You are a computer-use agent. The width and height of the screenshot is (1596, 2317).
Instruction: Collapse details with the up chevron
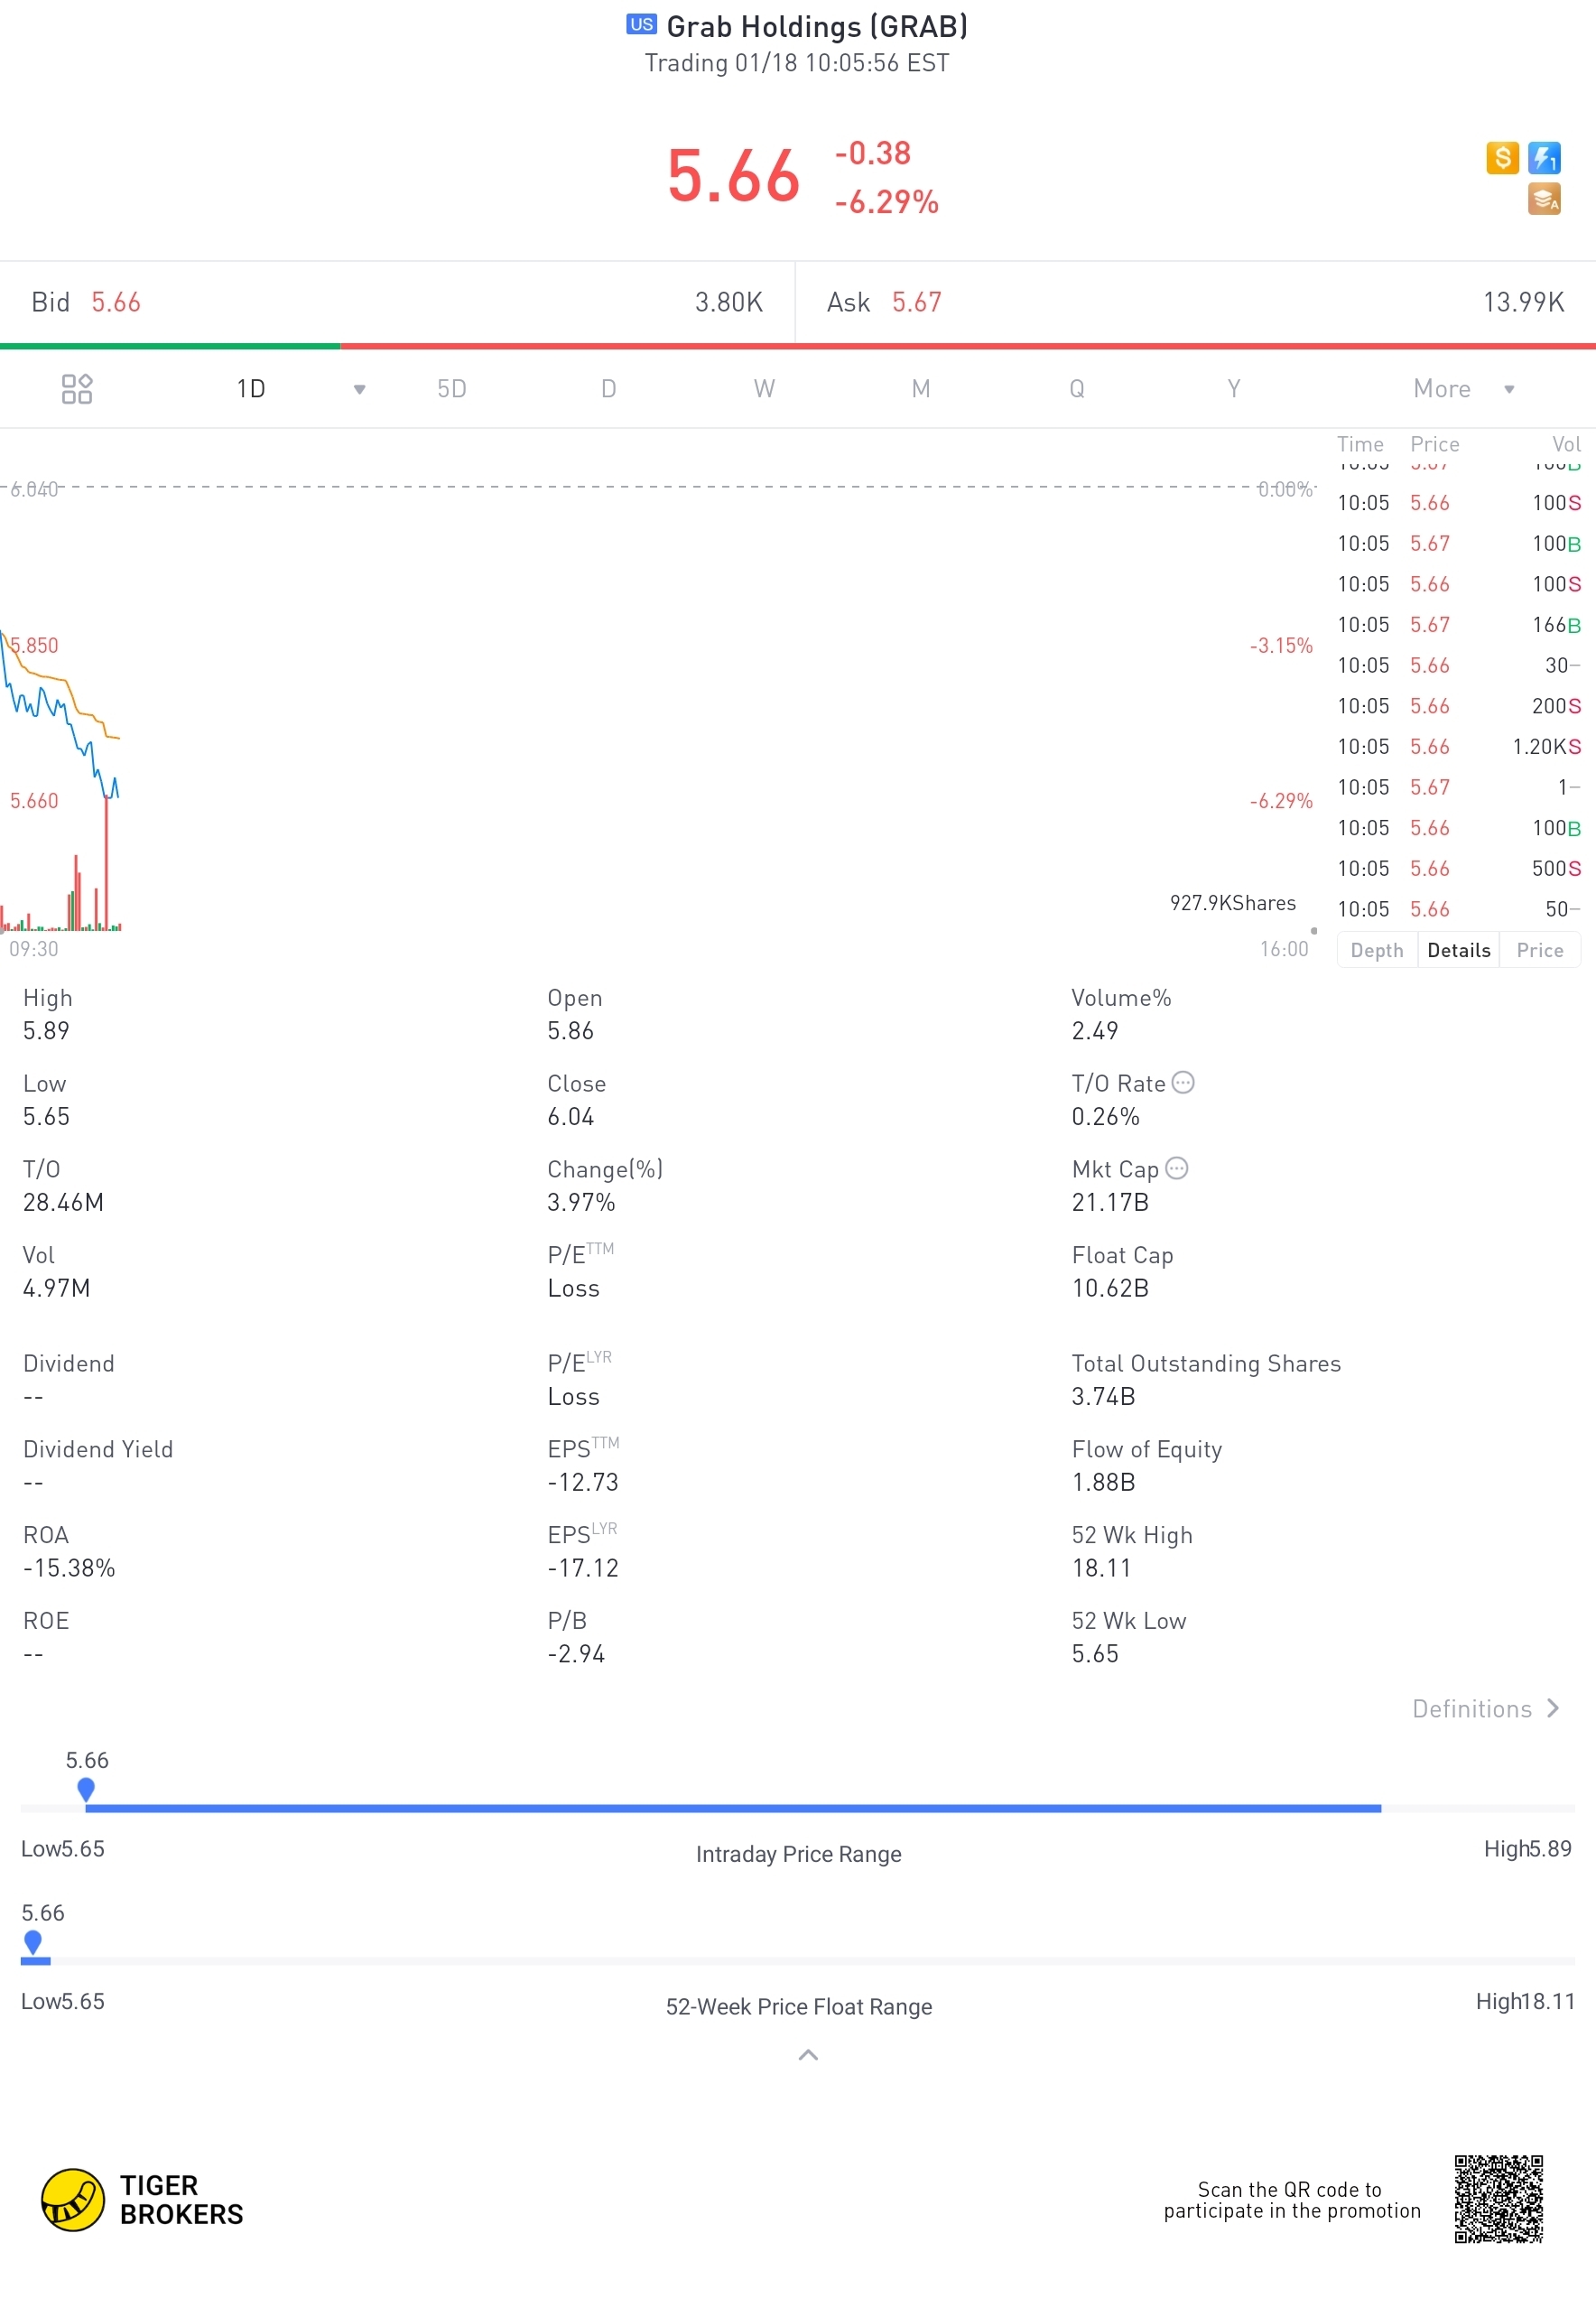tap(808, 2055)
